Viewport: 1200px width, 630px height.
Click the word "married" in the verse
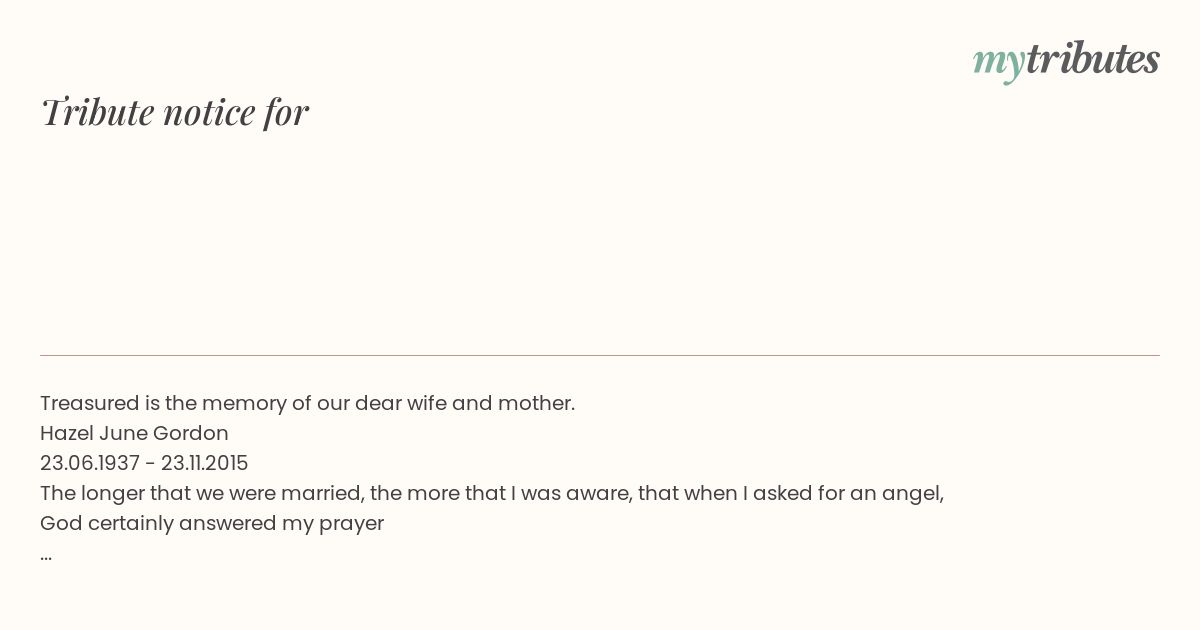[319, 493]
